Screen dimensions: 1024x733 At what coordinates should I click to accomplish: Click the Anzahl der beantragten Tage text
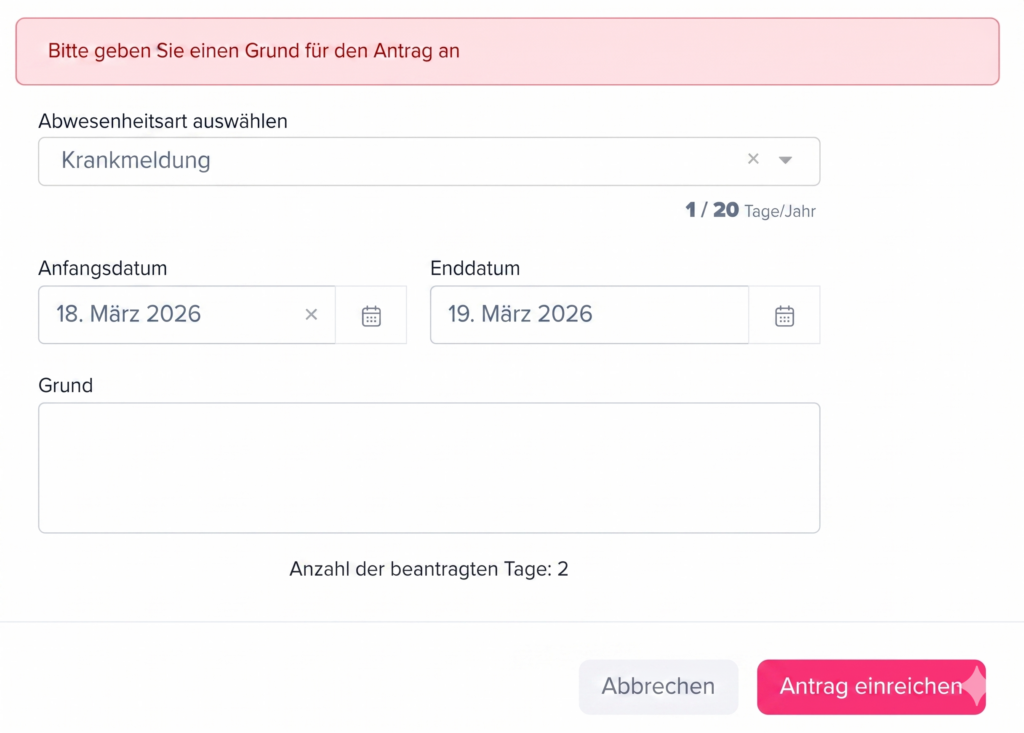pyautogui.click(x=428, y=568)
